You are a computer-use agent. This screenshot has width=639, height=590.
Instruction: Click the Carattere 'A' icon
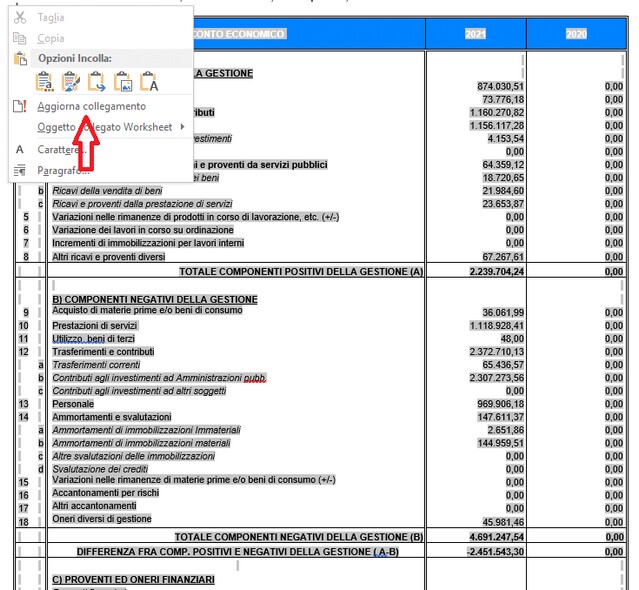tap(20, 150)
